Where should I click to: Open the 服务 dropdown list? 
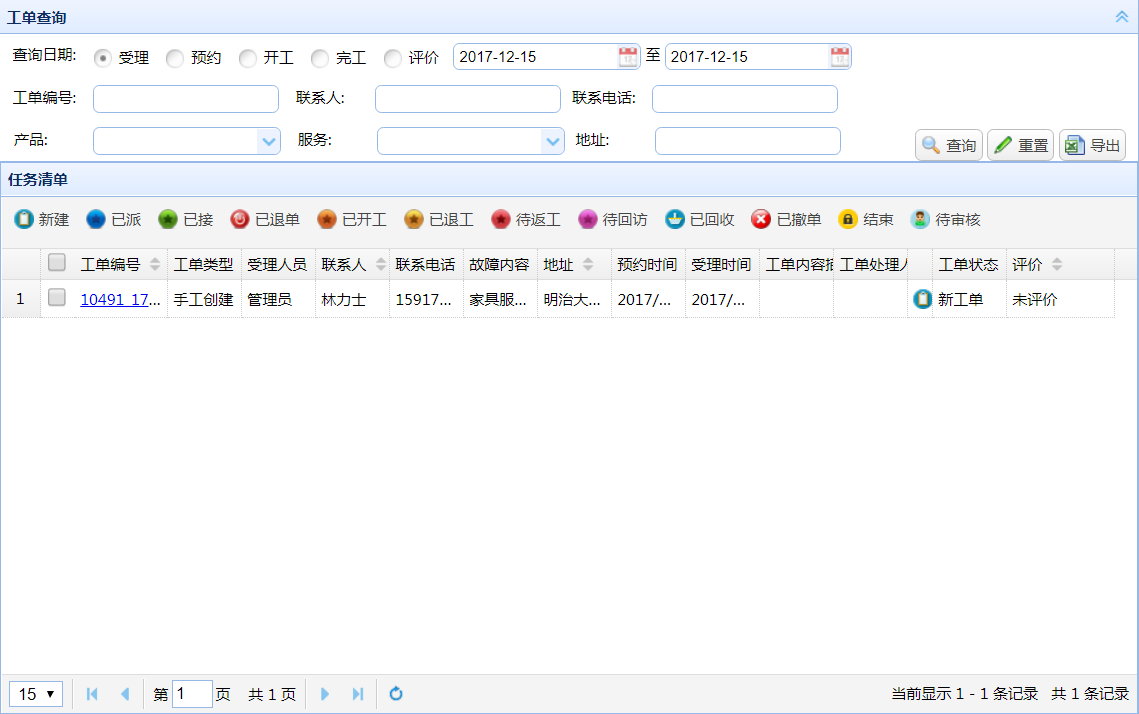pyautogui.click(x=553, y=141)
